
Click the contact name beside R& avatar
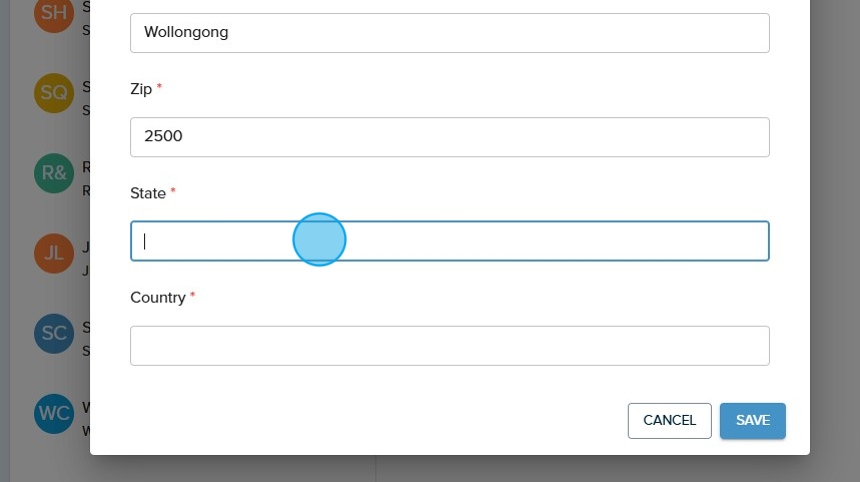click(x=85, y=167)
